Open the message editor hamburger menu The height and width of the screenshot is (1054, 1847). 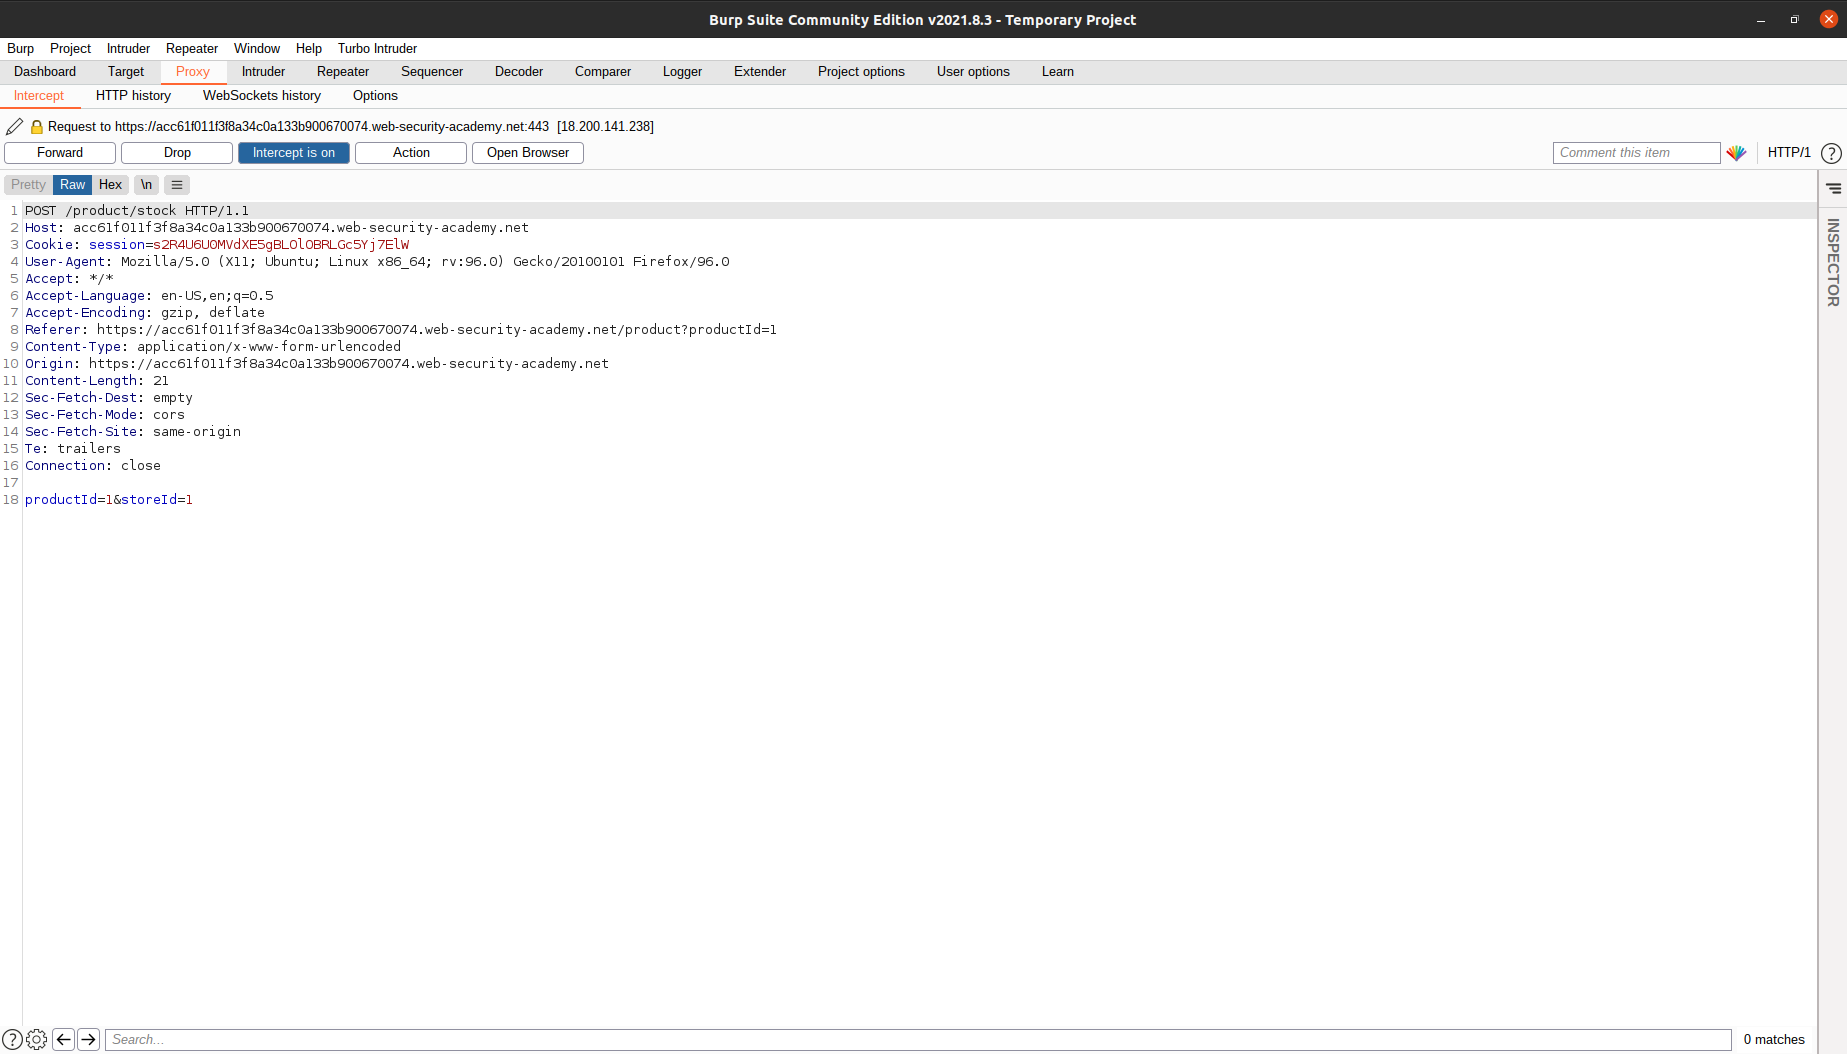(x=177, y=185)
